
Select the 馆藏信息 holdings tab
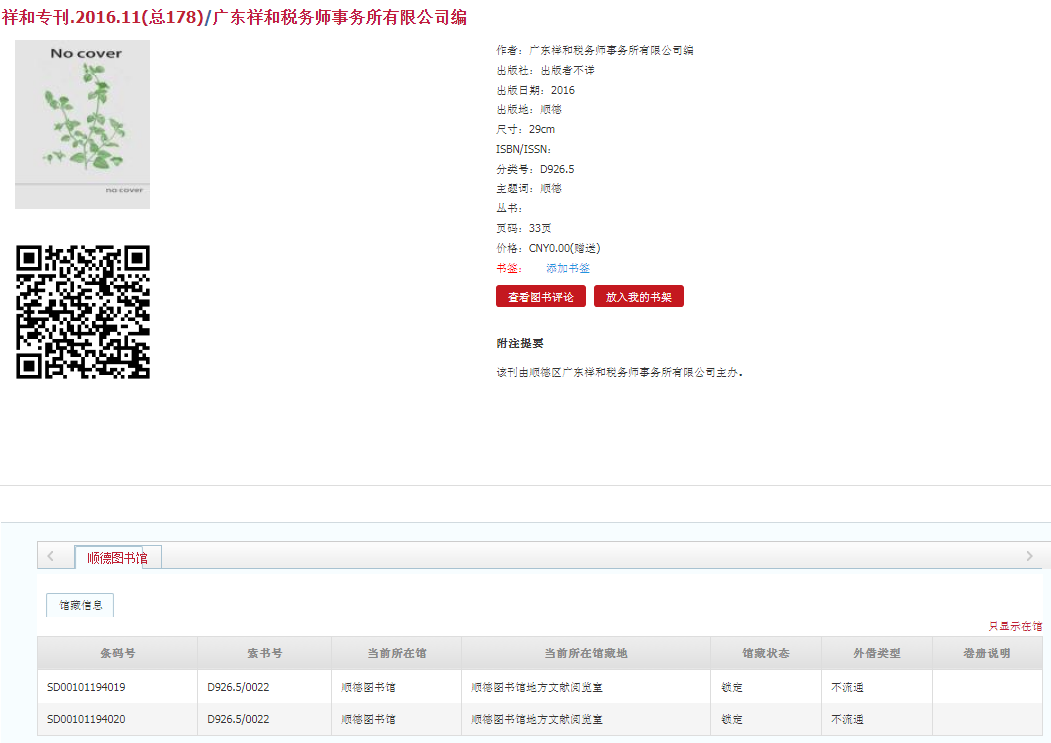click(x=80, y=605)
